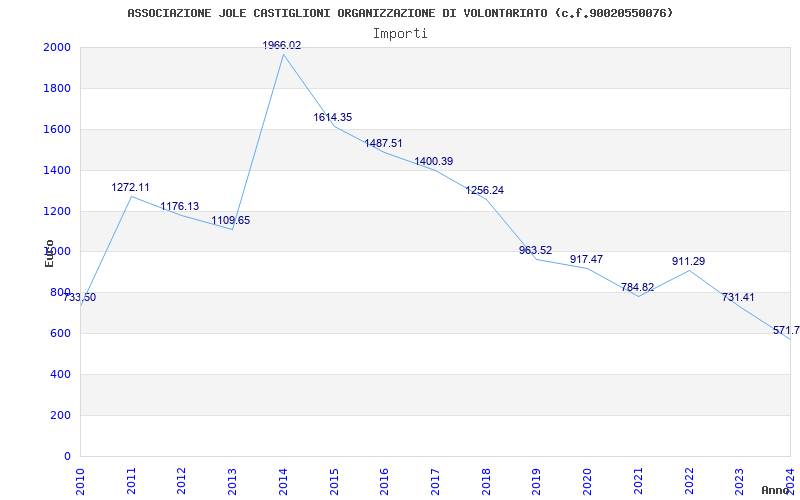Click the 2000 y-axis tick label
The image size is (800, 500).
point(59,47)
